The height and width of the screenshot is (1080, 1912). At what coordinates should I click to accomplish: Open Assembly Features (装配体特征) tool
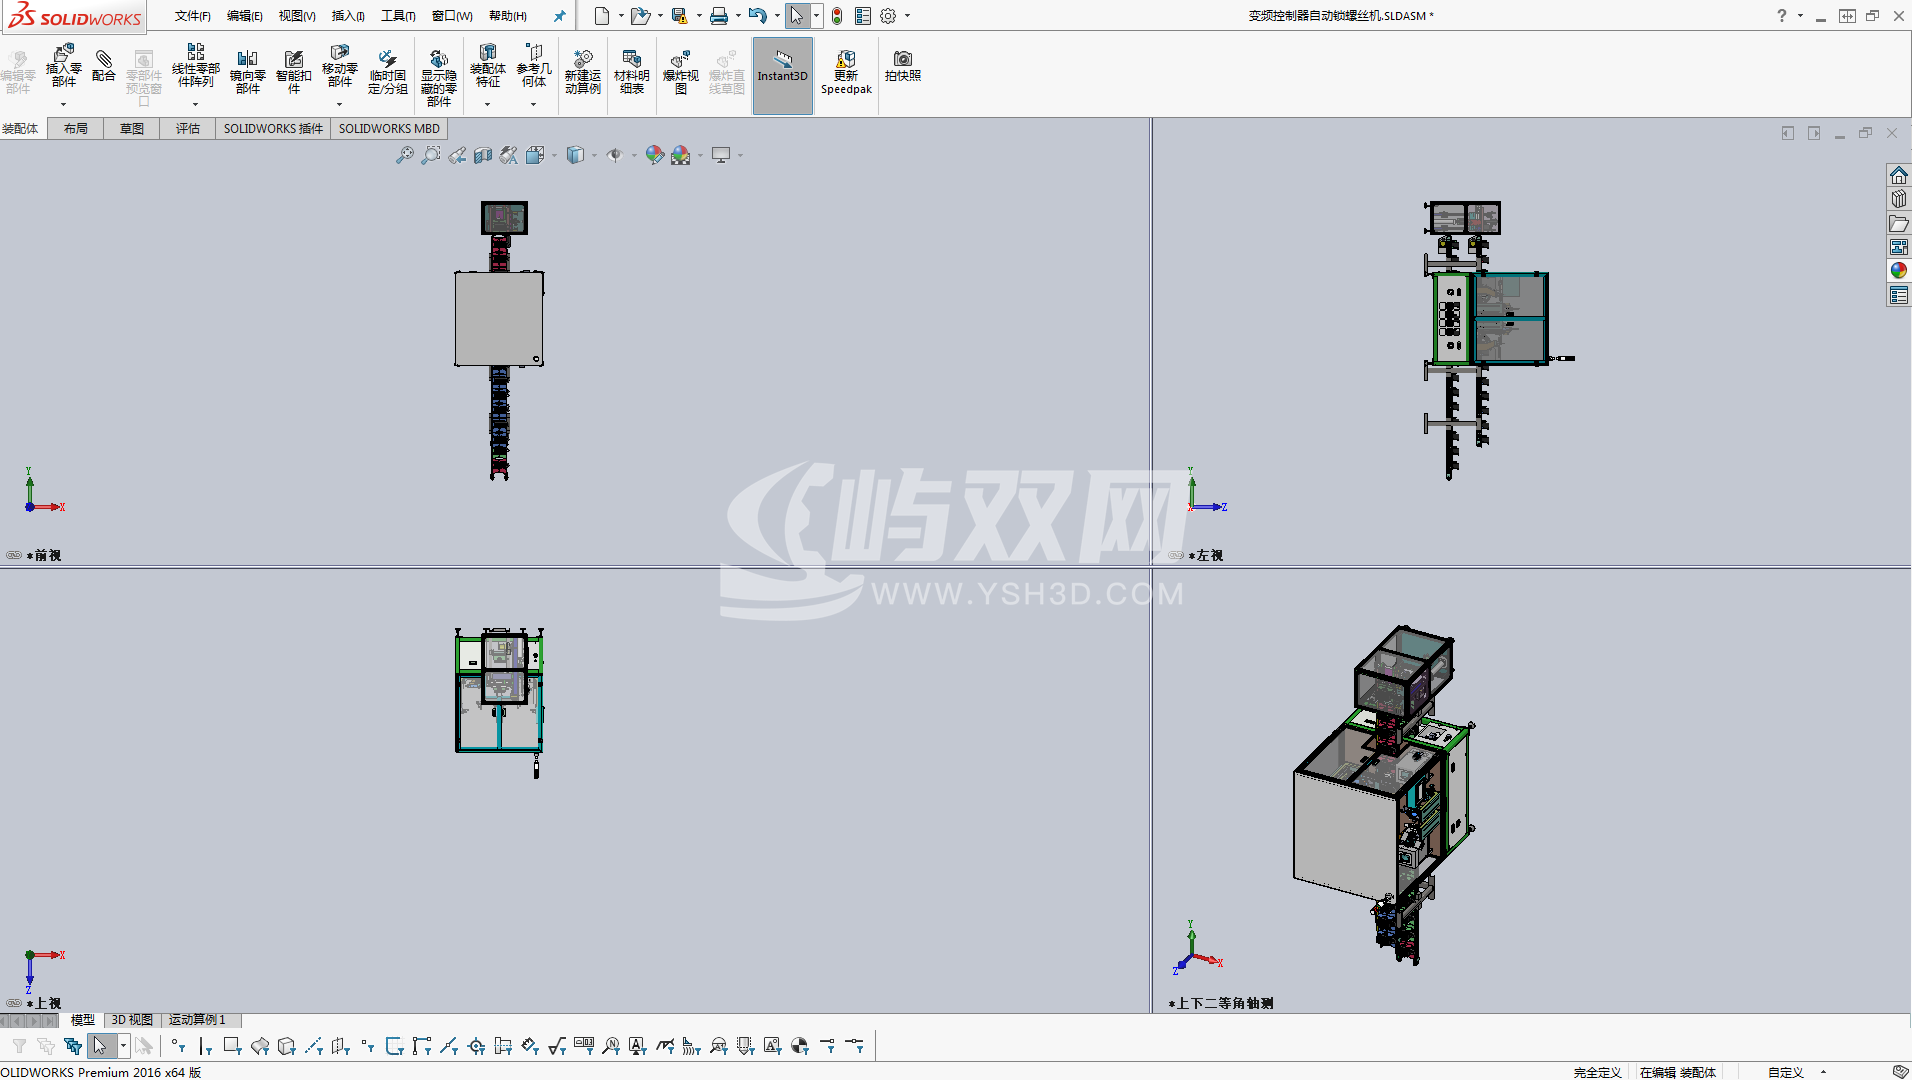click(488, 66)
